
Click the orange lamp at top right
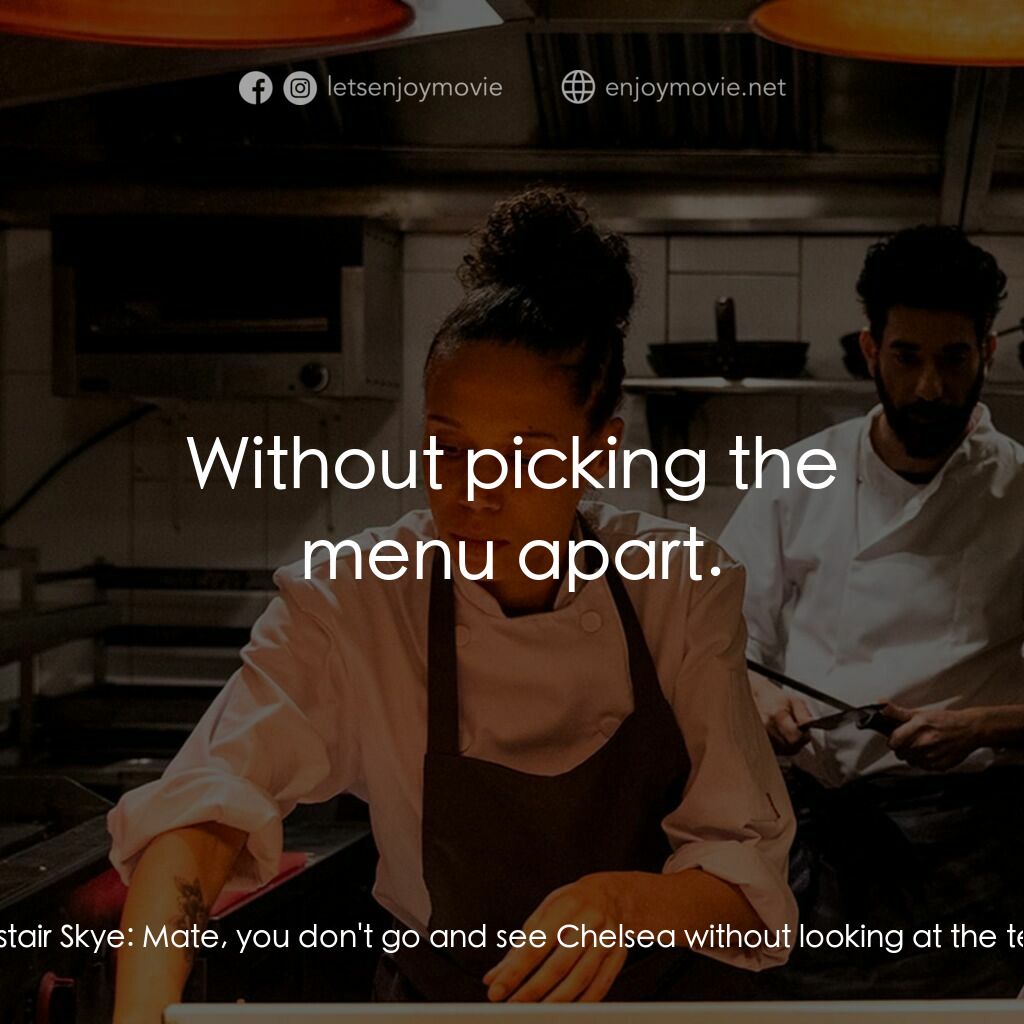[x=887, y=29]
